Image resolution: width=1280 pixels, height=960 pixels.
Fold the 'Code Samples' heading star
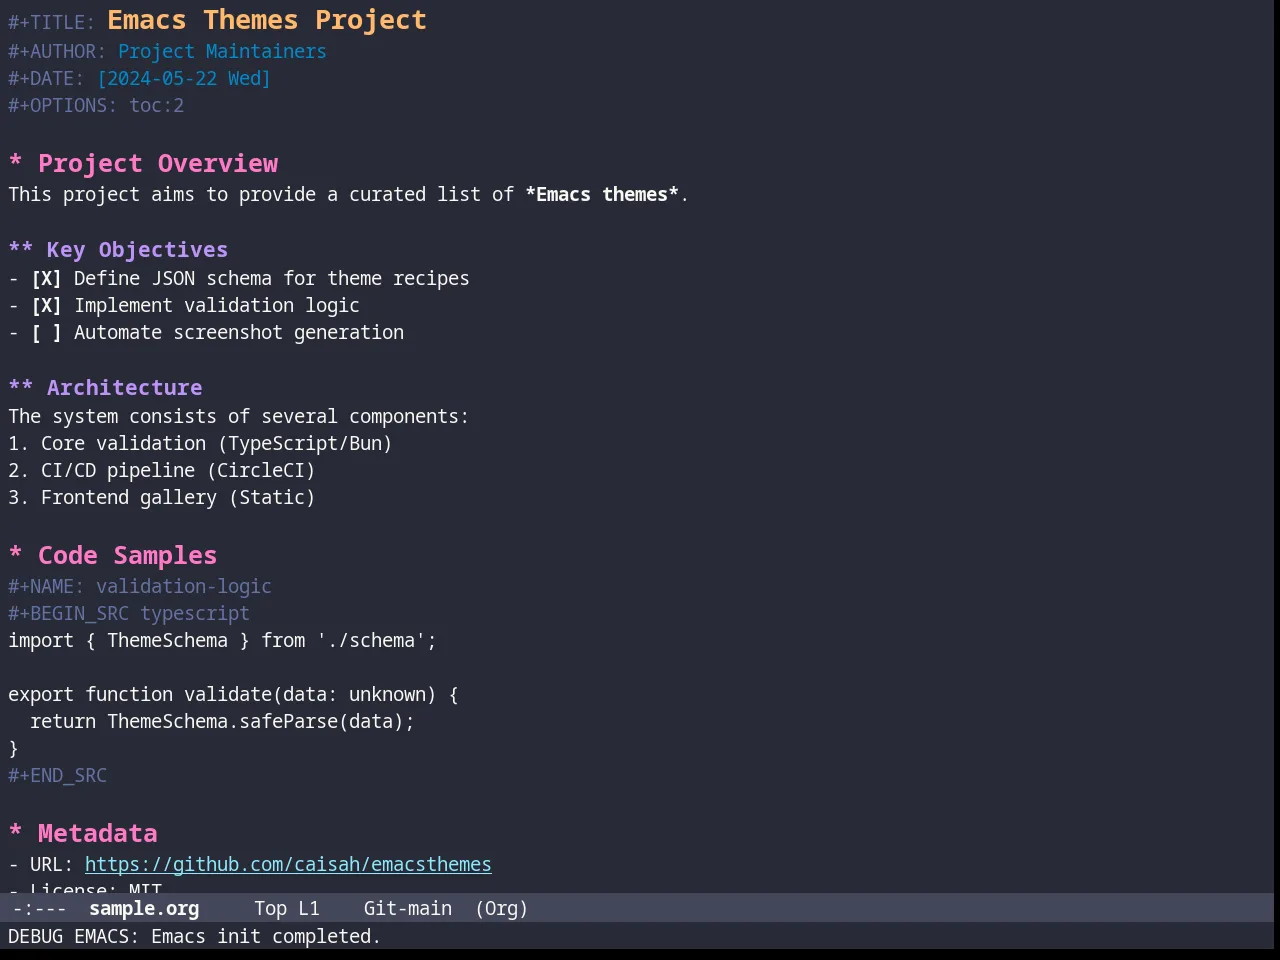point(16,555)
